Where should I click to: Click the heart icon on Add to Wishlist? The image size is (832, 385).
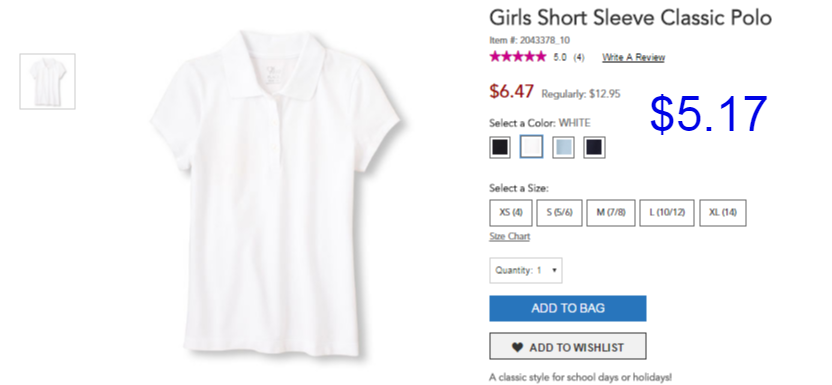coord(517,347)
